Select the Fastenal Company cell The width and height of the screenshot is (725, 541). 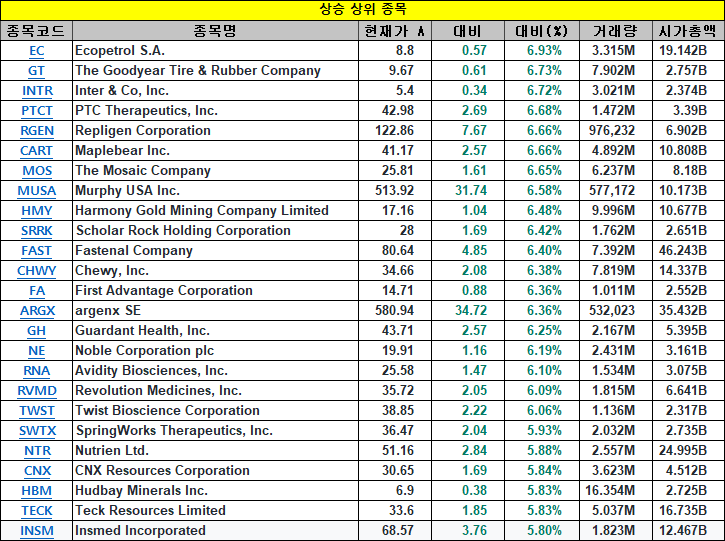click(x=215, y=251)
